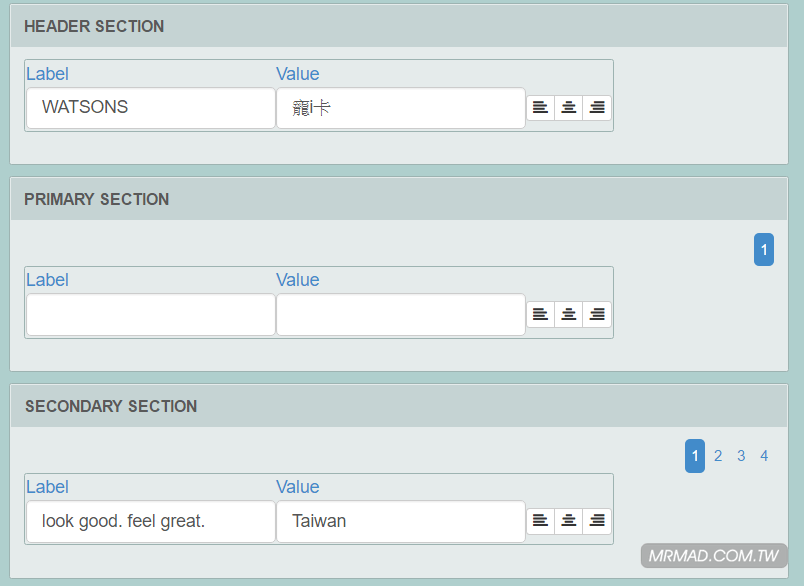Click the WATSONS label input field
The height and width of the screenshot is (586, 804).
150,108
